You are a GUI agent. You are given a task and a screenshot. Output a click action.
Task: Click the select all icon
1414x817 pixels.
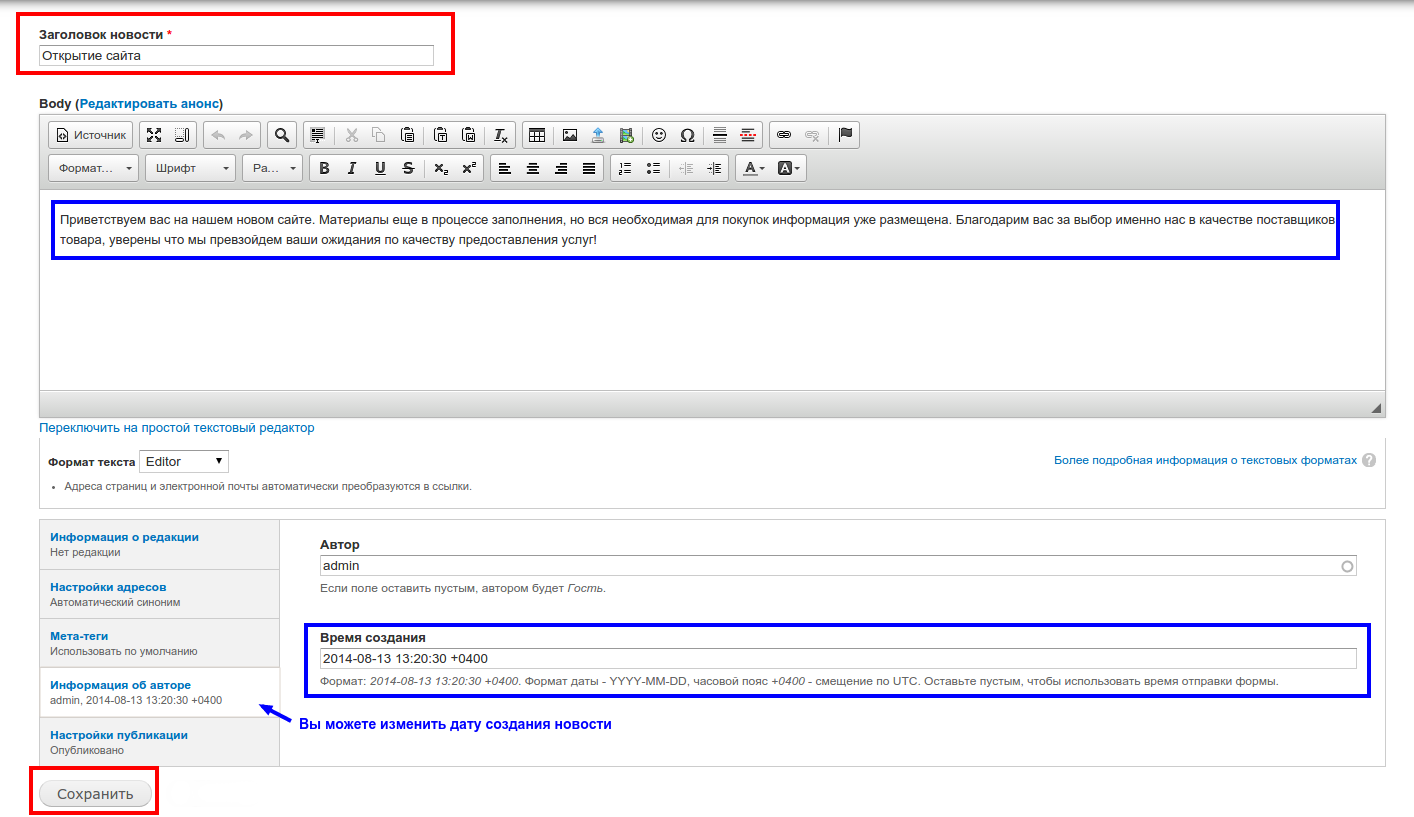[x=318, y=135]
